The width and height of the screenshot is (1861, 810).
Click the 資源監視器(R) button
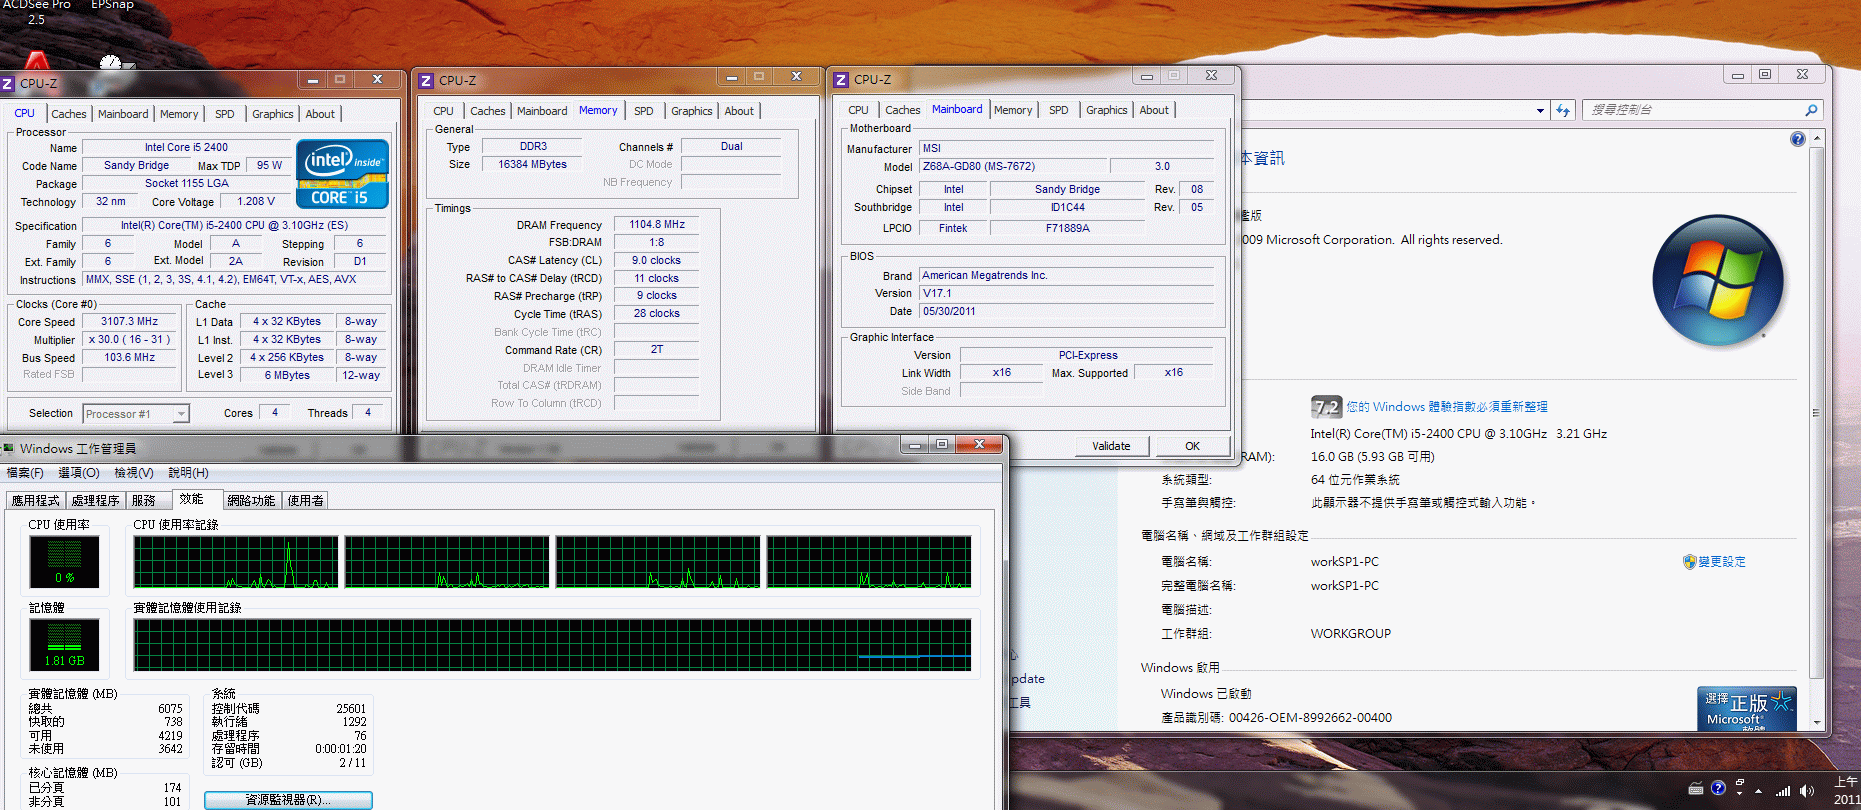[288, 800]
